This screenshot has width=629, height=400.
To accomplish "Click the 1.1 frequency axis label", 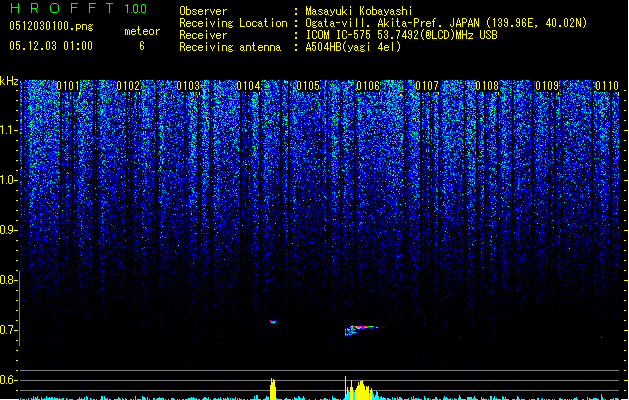I will [9, 130].
